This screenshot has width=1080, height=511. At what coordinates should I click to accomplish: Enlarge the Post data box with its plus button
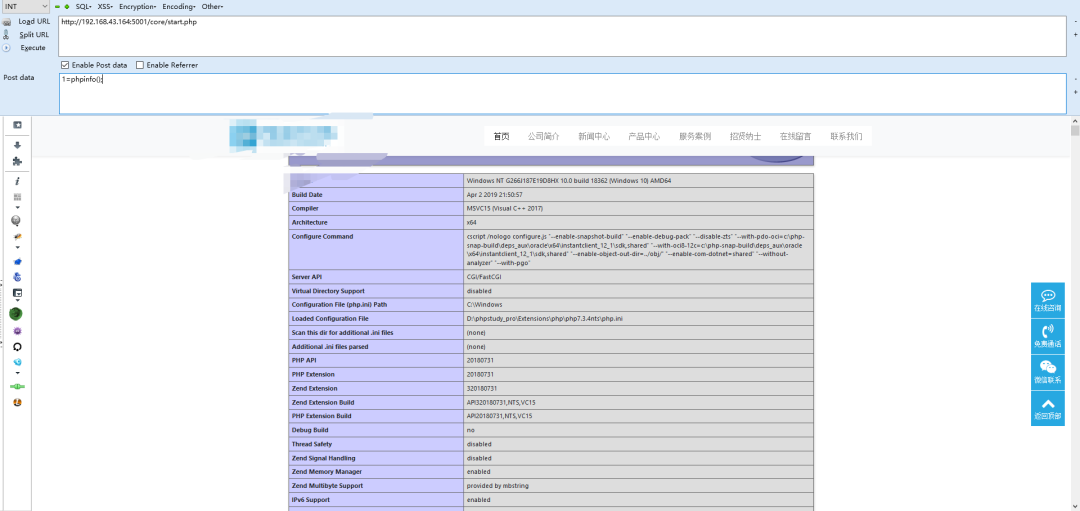(1076, 92)
